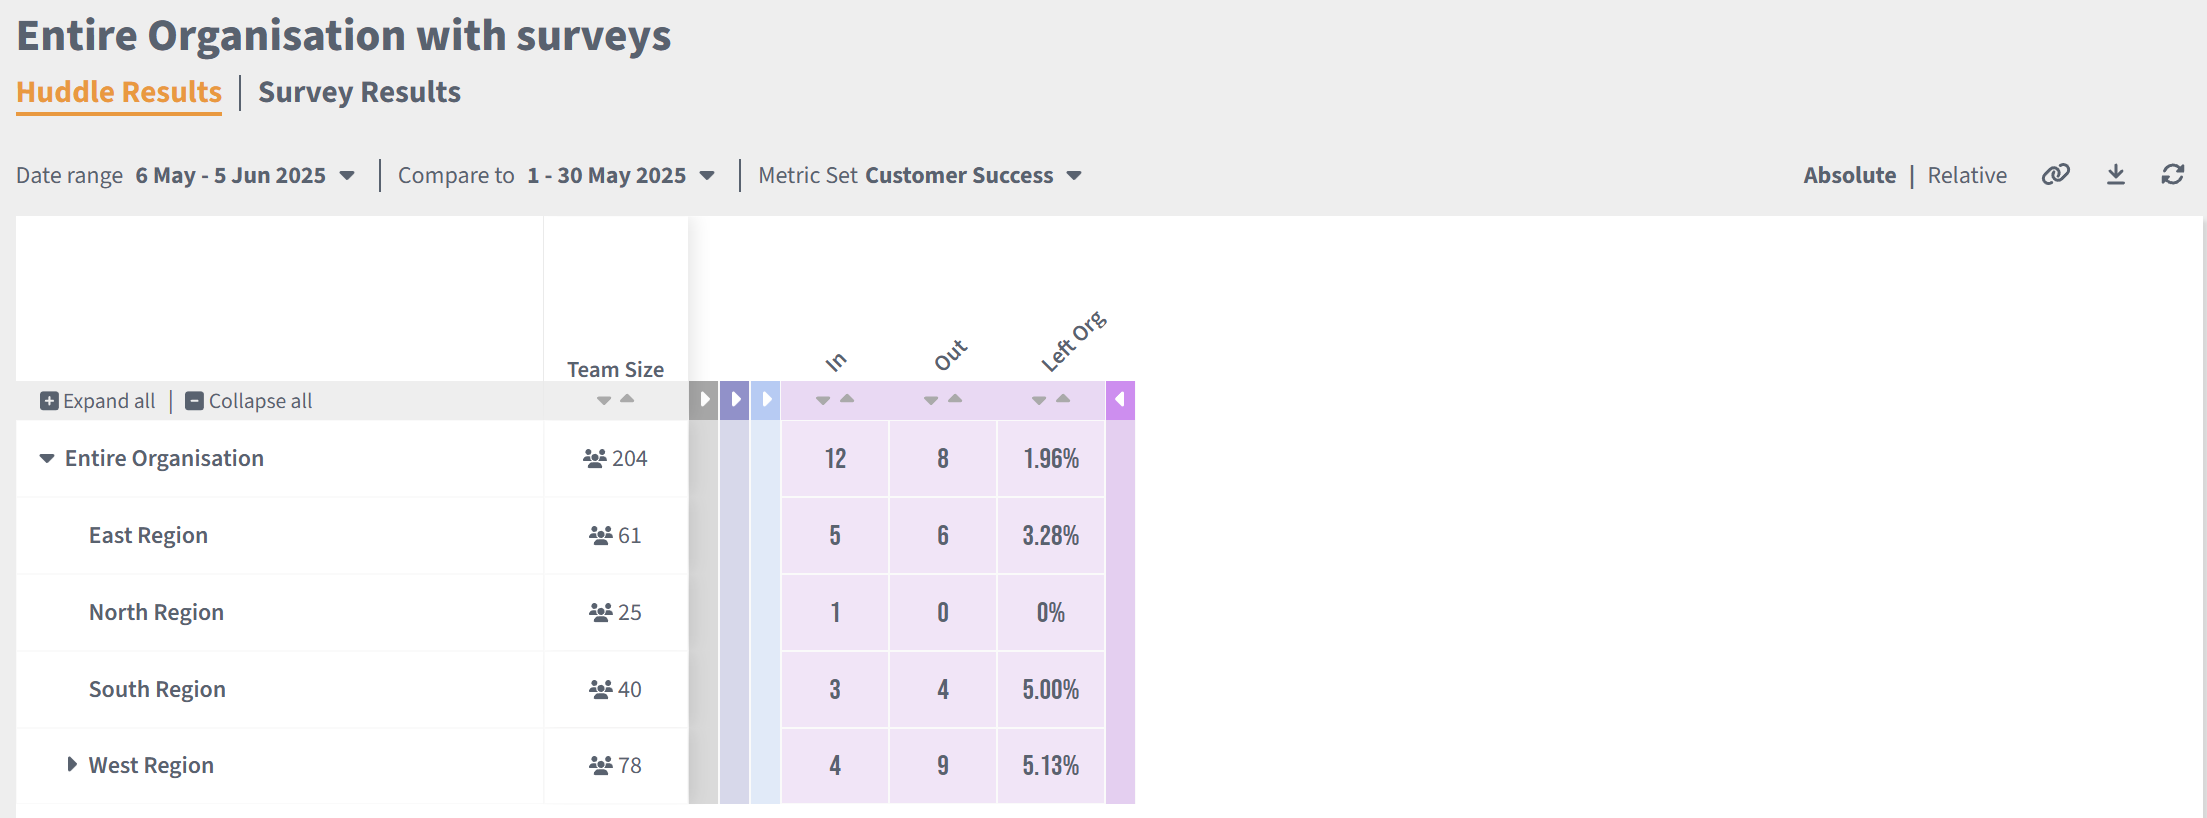Click Collapse all button
Screen dimensions: 2207x818
(x=249, y=401)
